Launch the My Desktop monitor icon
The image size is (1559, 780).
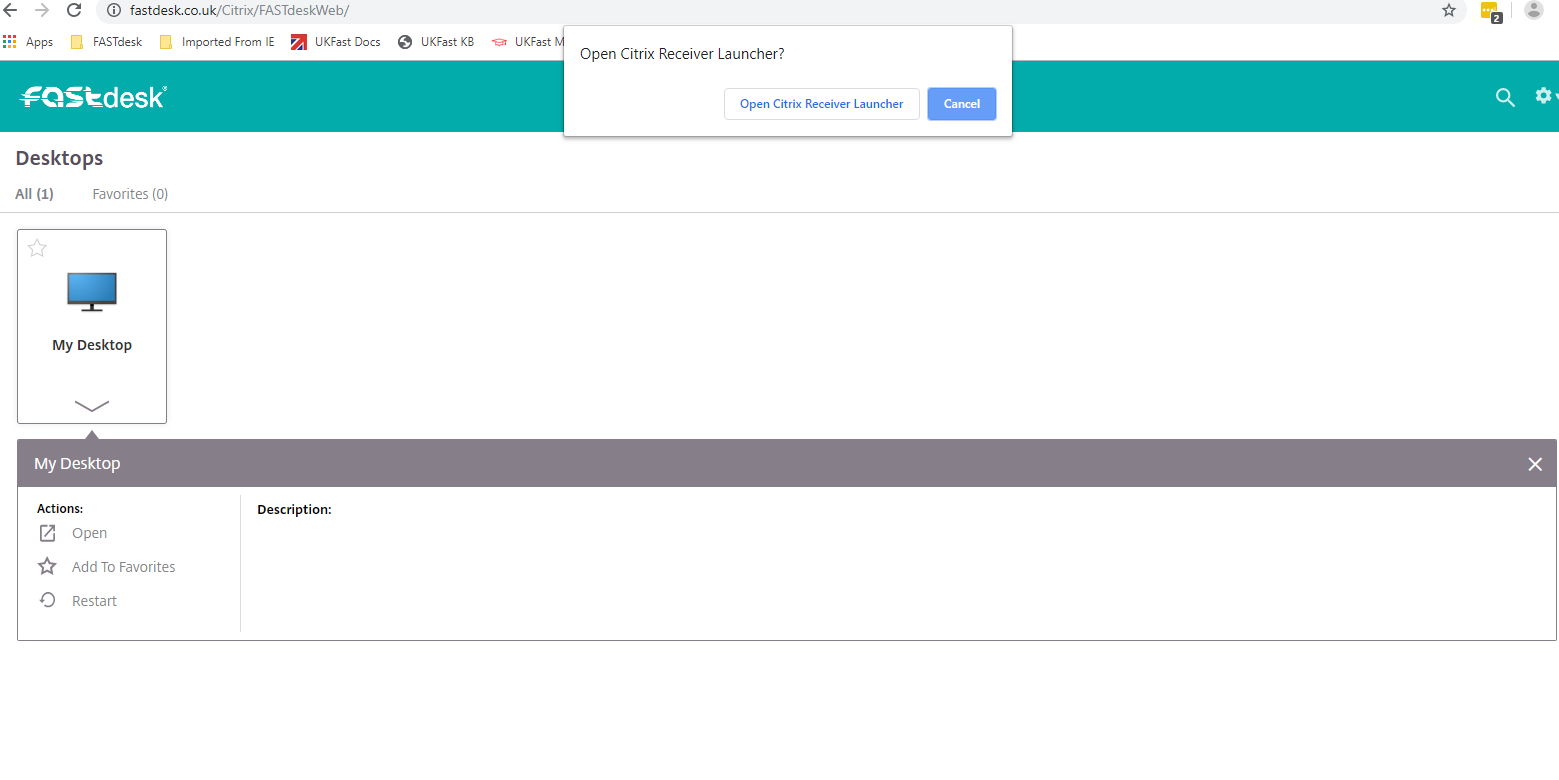[x=92, y=292]
